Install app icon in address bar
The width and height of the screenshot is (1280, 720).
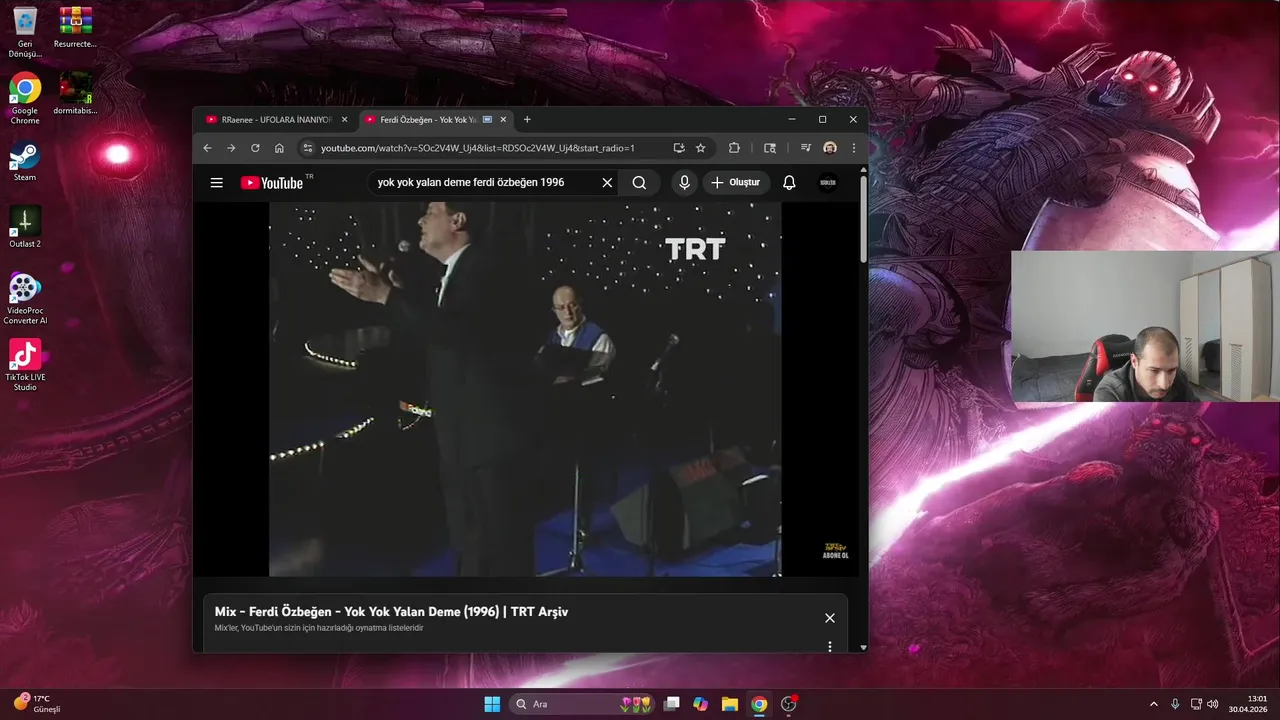(679, 148)
